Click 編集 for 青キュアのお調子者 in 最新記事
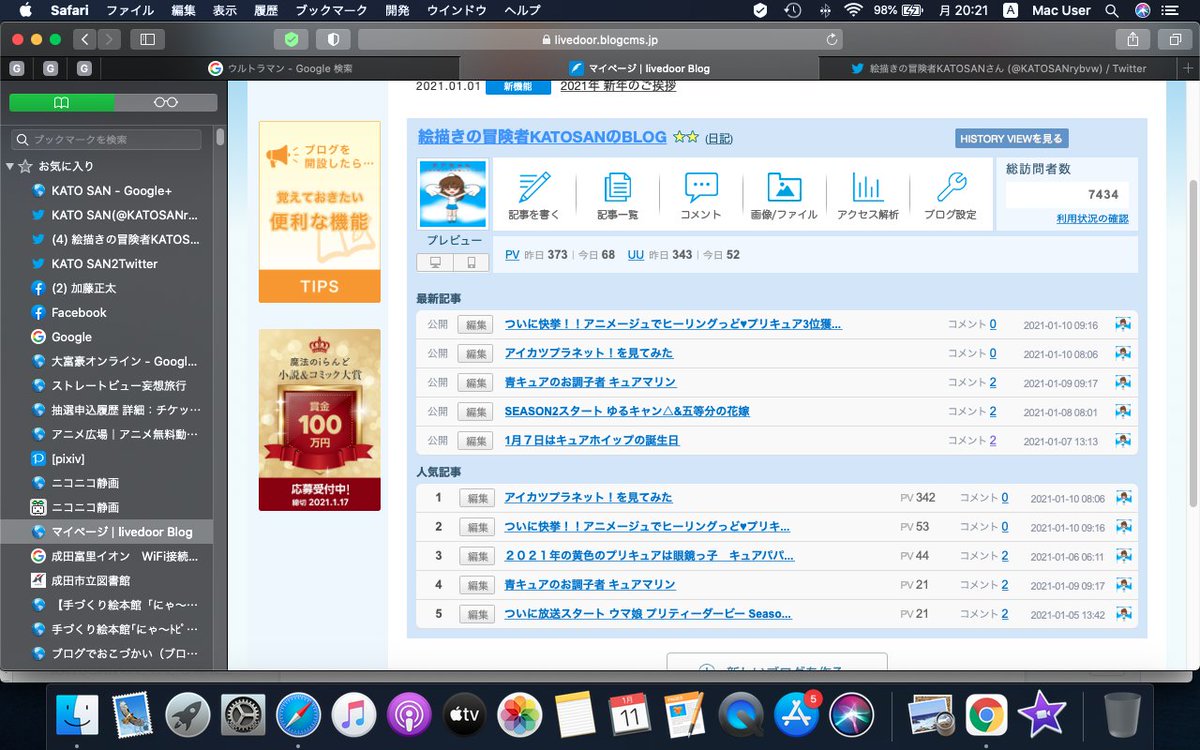 475,382
